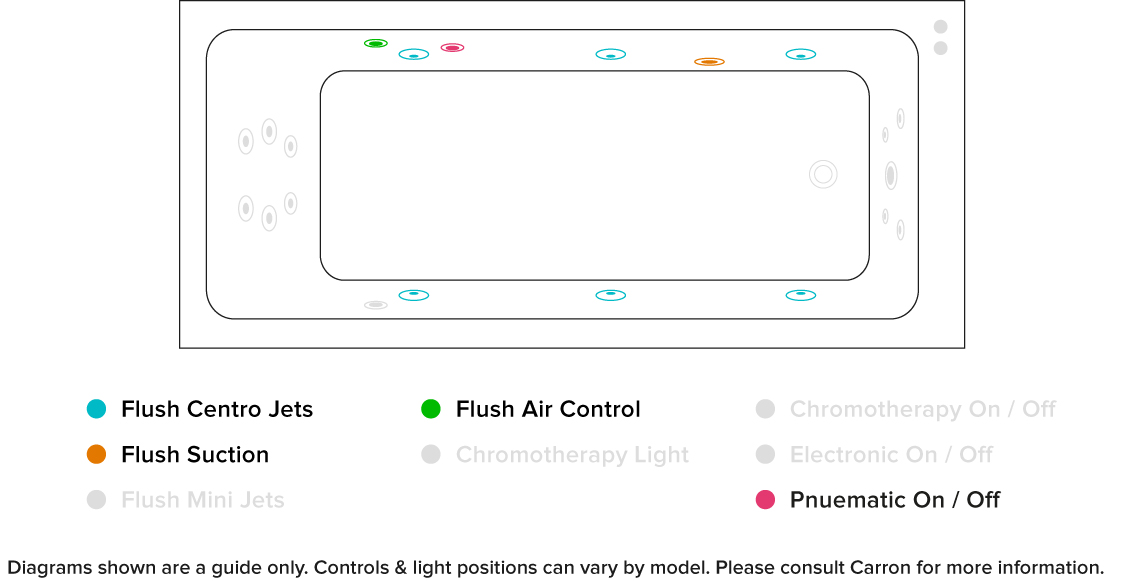The width and height of the screenshot is (1126, 581).
Task: Select the greyed Chromotherapy Light label
Action: [x=572, y=455]
